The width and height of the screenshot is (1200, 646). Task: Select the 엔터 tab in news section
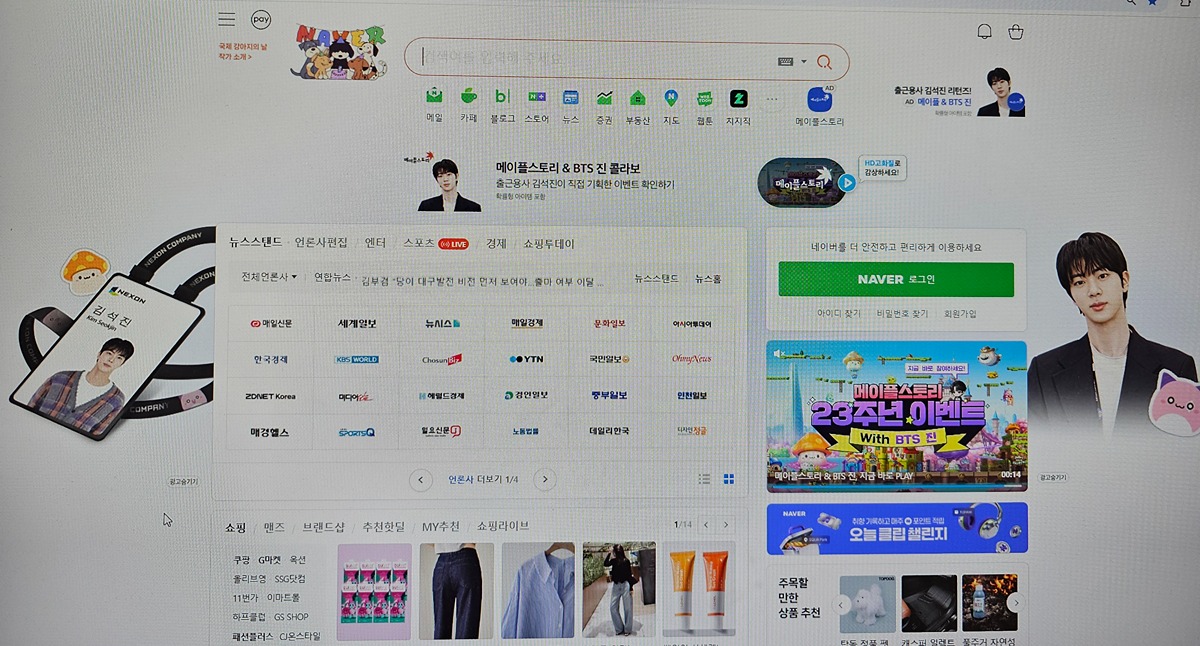tap(375, 243)
